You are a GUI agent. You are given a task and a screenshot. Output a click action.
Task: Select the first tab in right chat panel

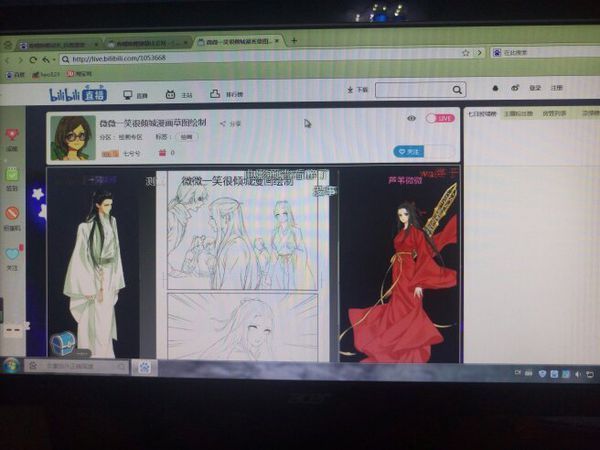click(483, 113)
